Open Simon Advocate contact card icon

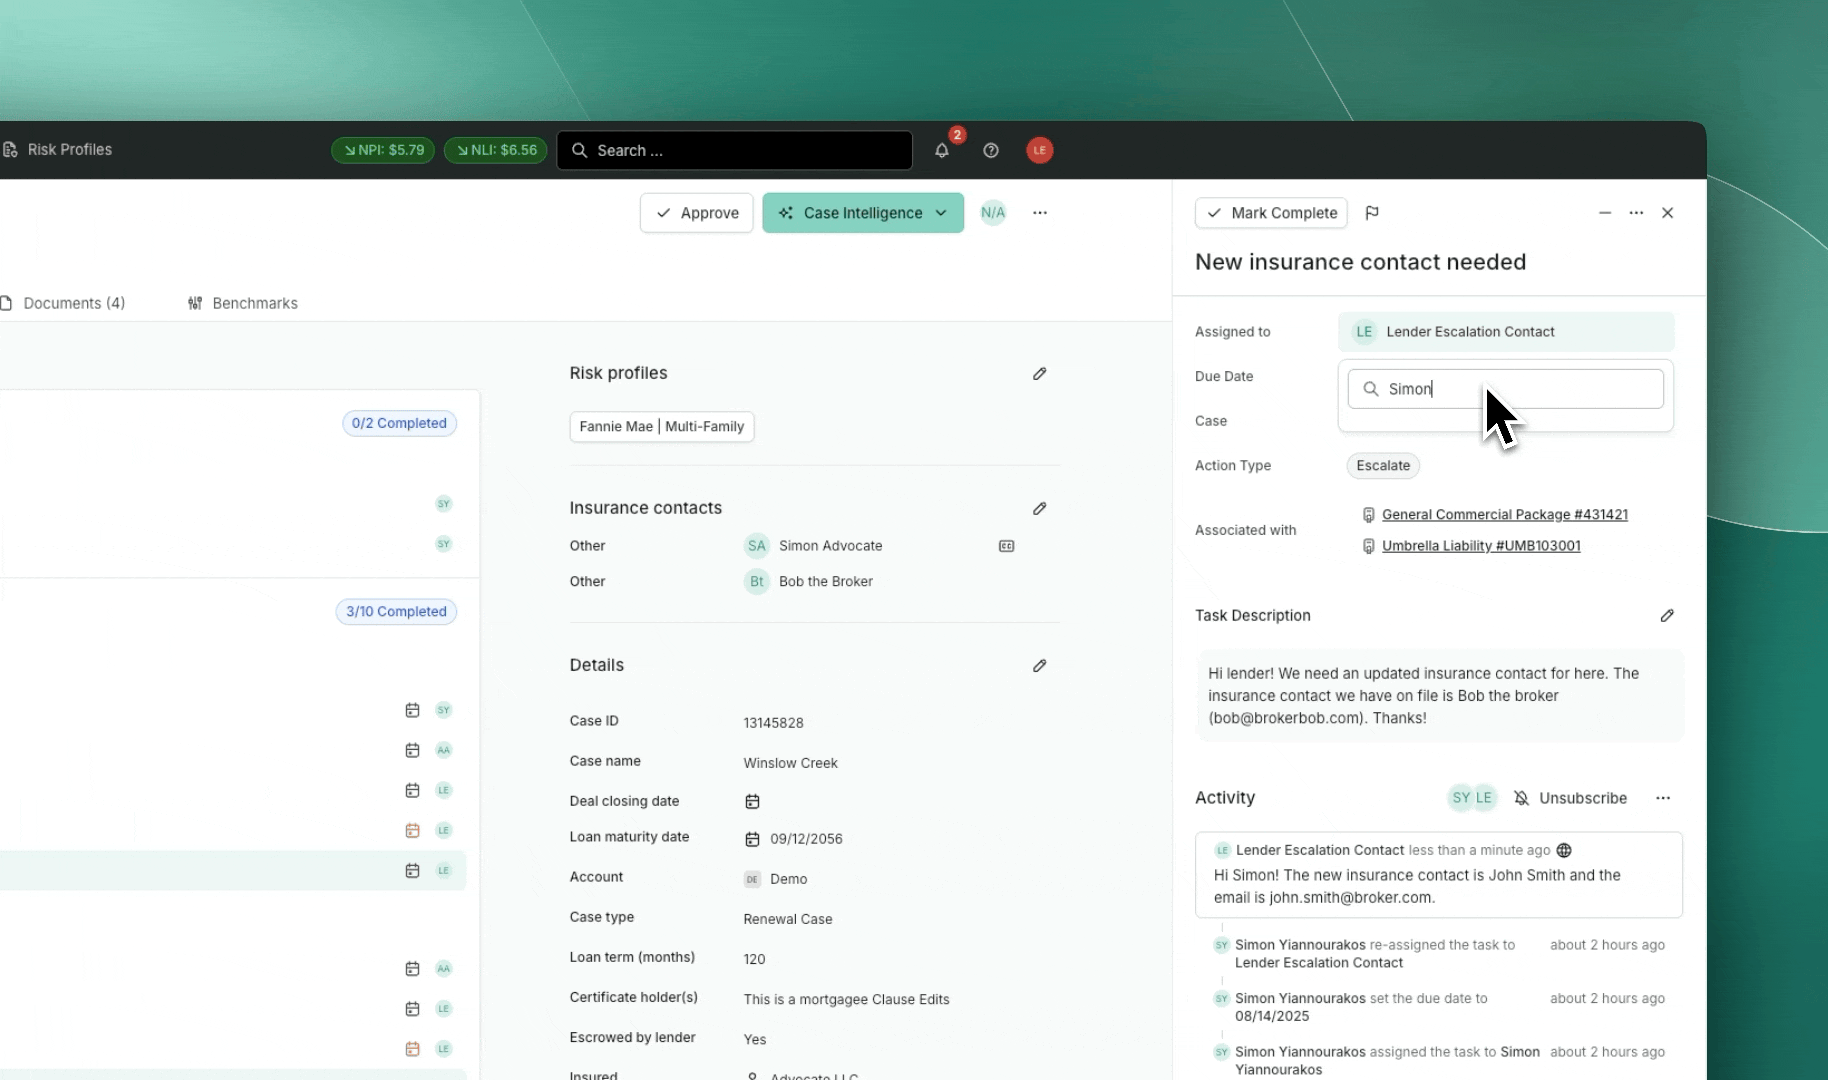[x=1006, y=546]
